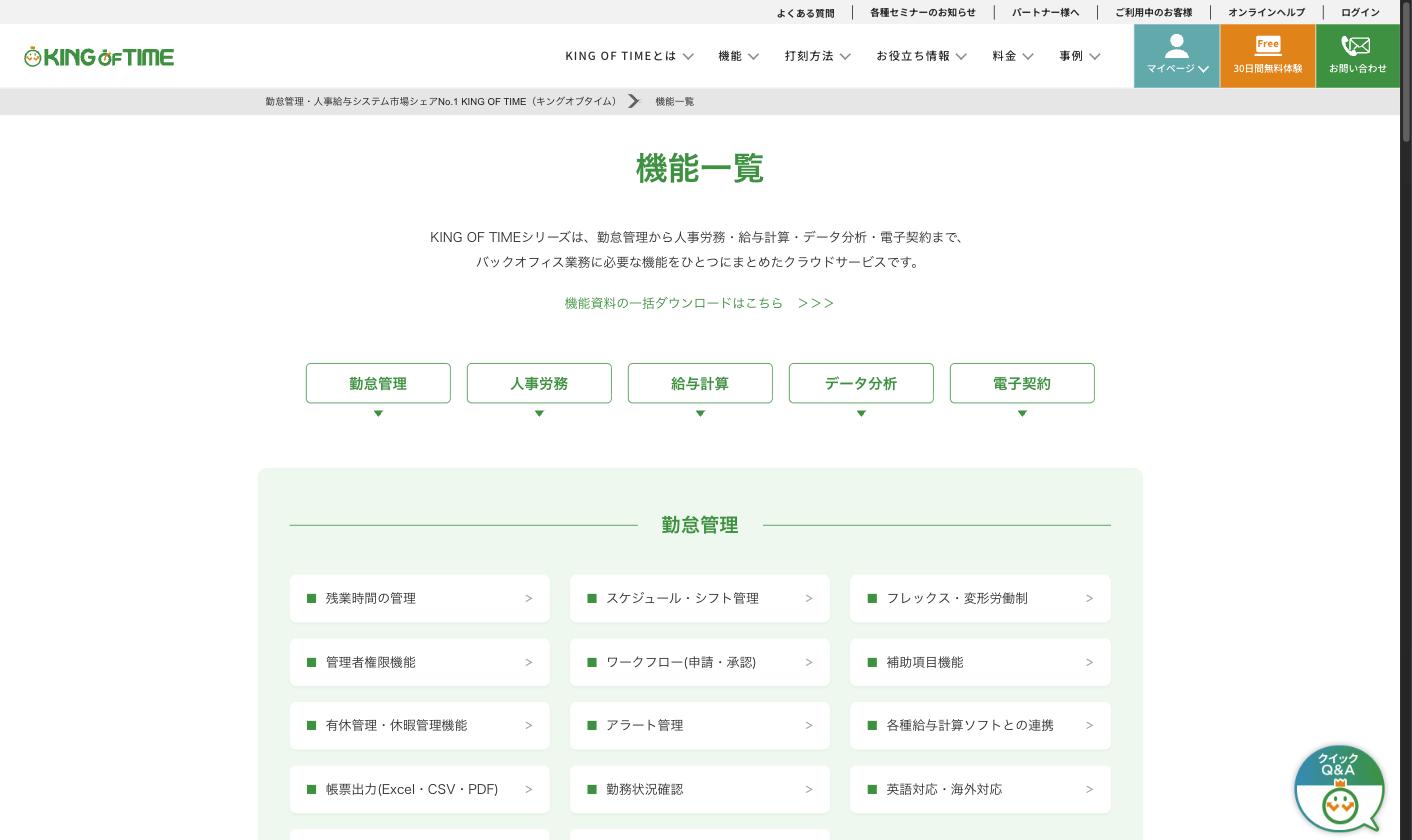The height and width of the screenshot is (840, 1412).
Task: Open the クイックQ&A chat mascot
Action: click(1339, 789)
